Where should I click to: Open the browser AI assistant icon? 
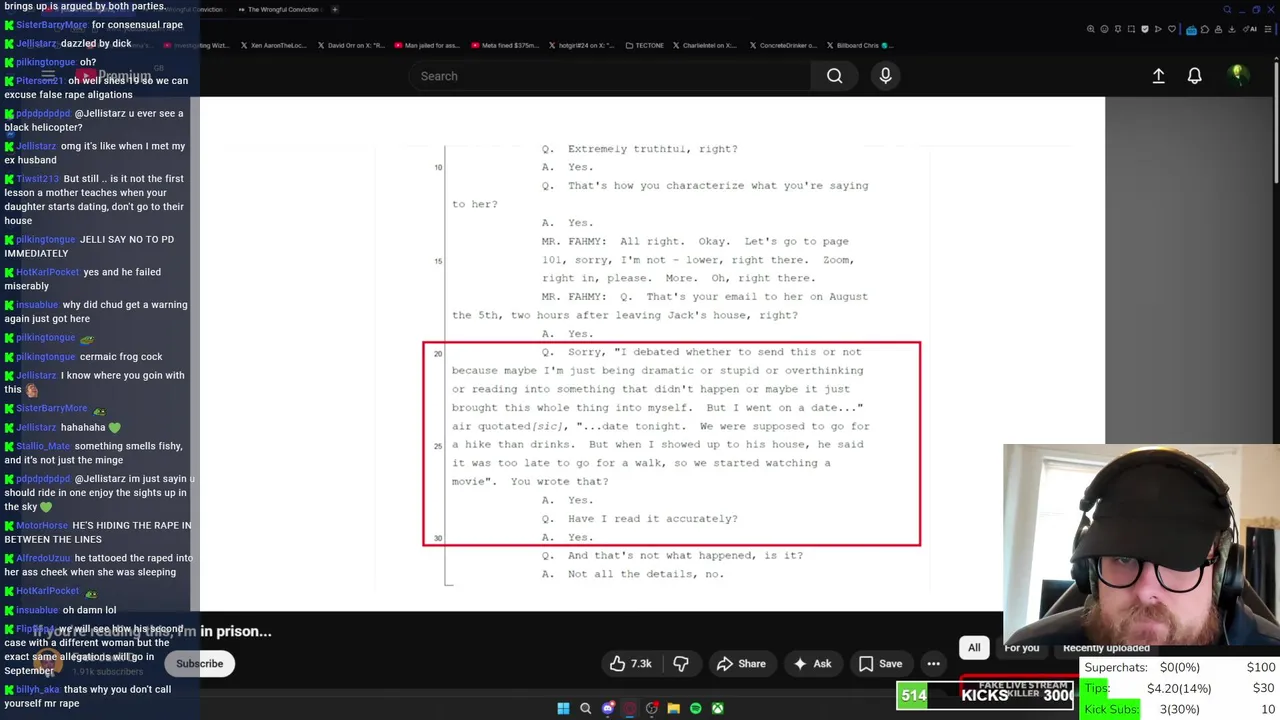[x=1250, y=29]
